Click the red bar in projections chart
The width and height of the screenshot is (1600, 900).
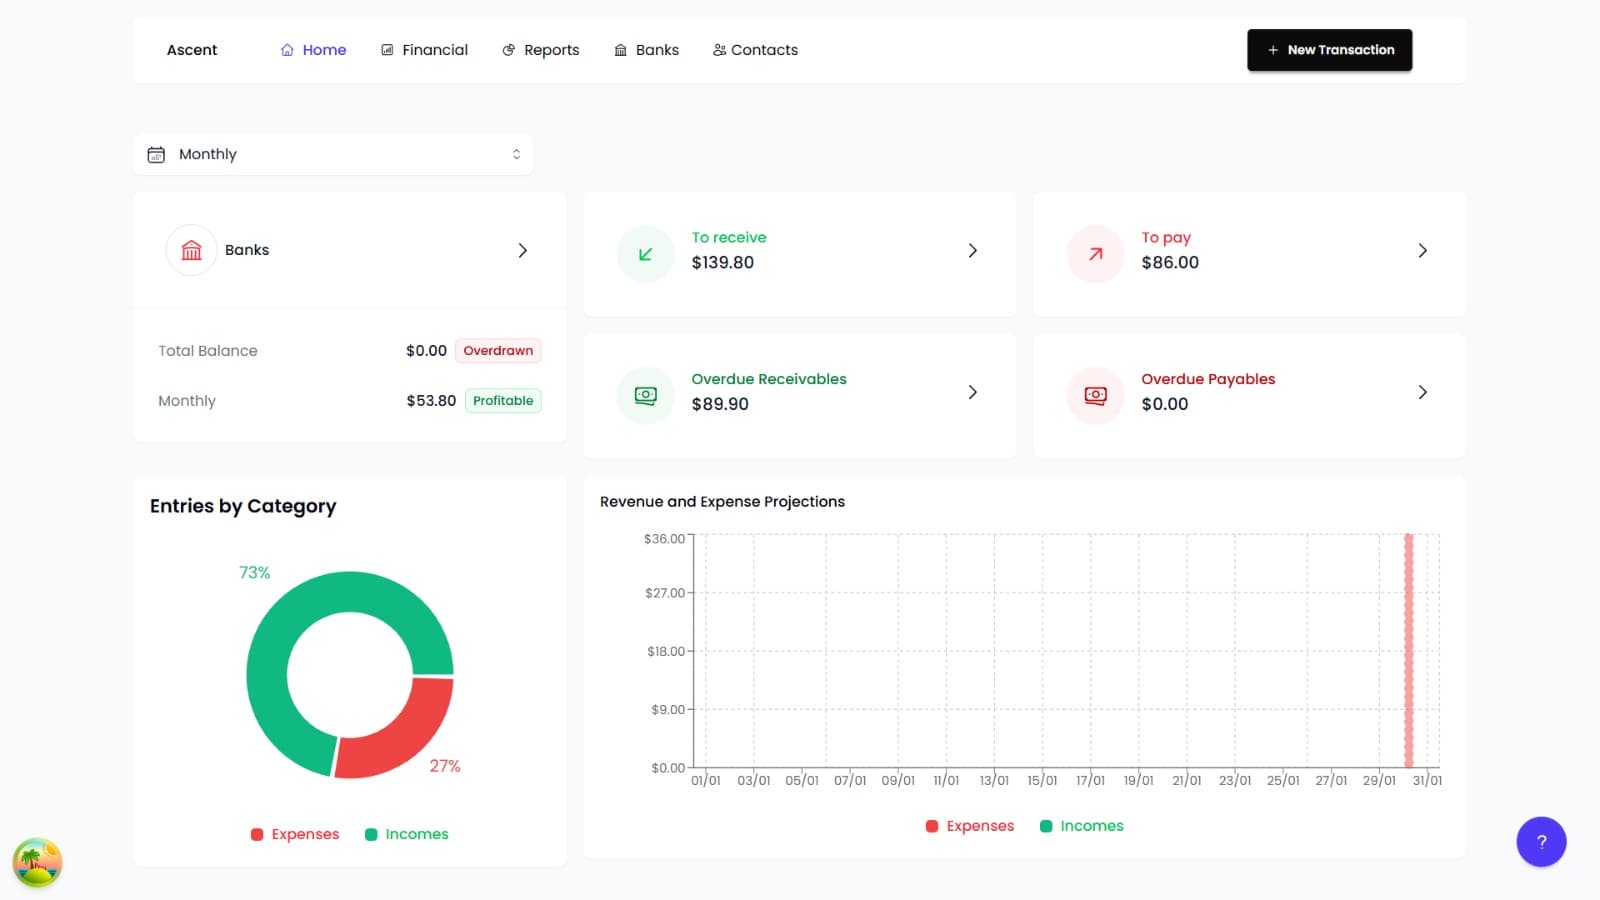1408,650
